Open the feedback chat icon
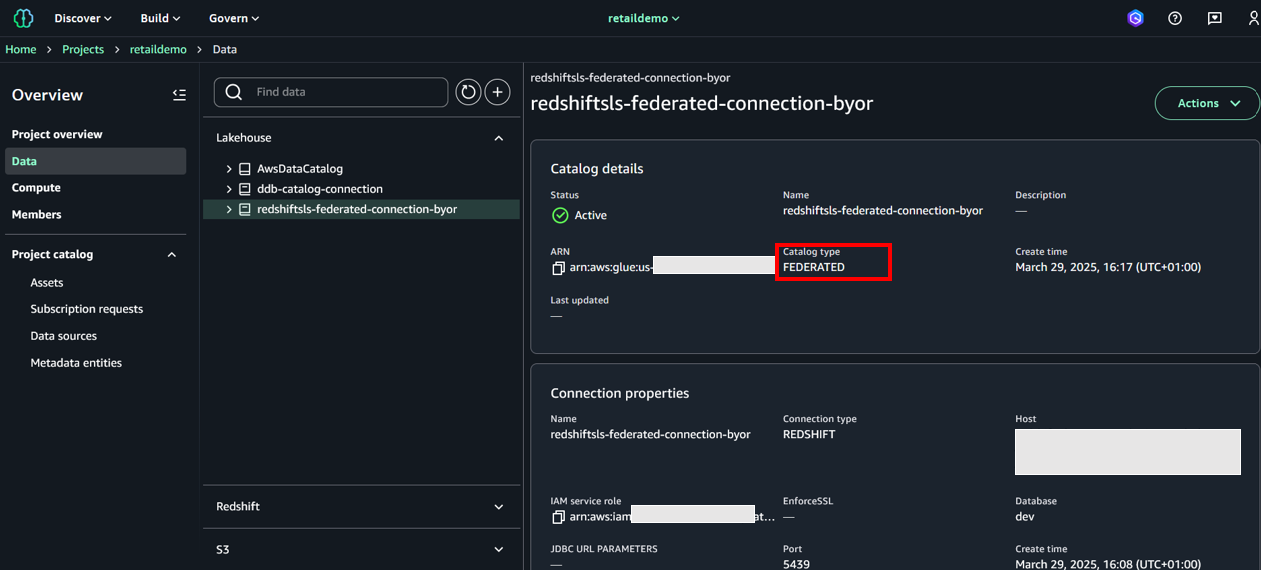The height and width of the screenshot is (570, 1261). (x=1215, y=18)
